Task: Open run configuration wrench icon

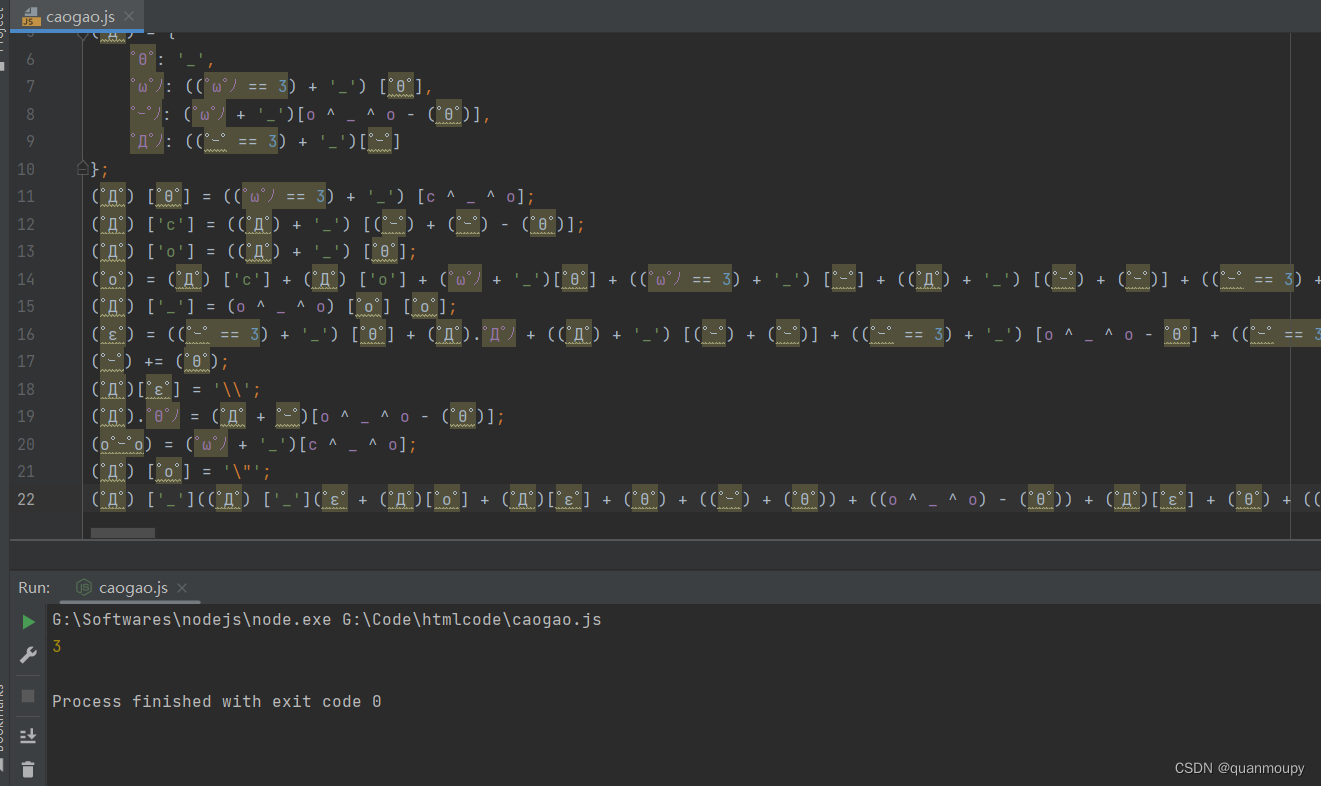Action: (28, 655)
